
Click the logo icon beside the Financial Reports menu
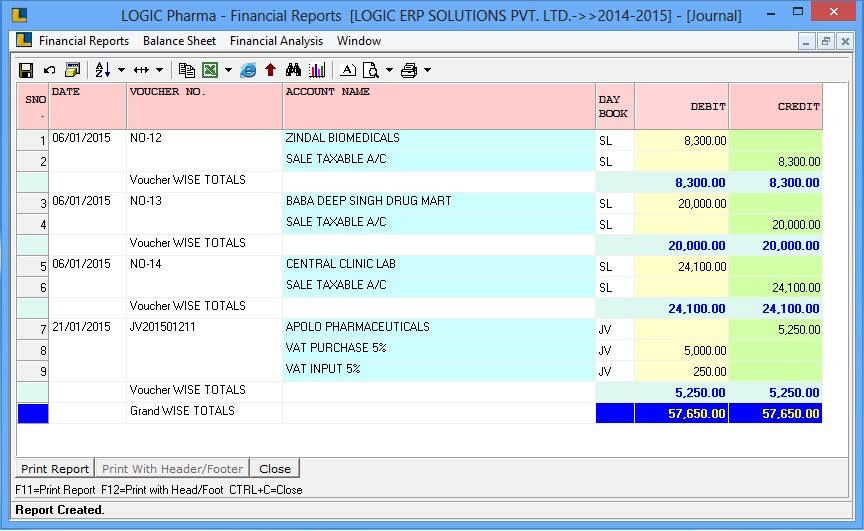pyautogui.click(x=24, y=40)
